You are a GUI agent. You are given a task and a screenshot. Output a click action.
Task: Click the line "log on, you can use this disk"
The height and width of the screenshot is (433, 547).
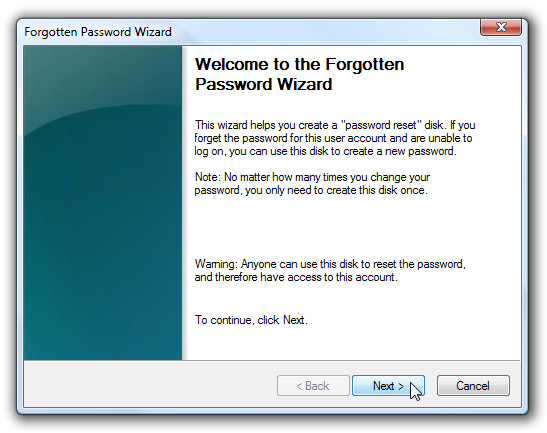(325, 151)
